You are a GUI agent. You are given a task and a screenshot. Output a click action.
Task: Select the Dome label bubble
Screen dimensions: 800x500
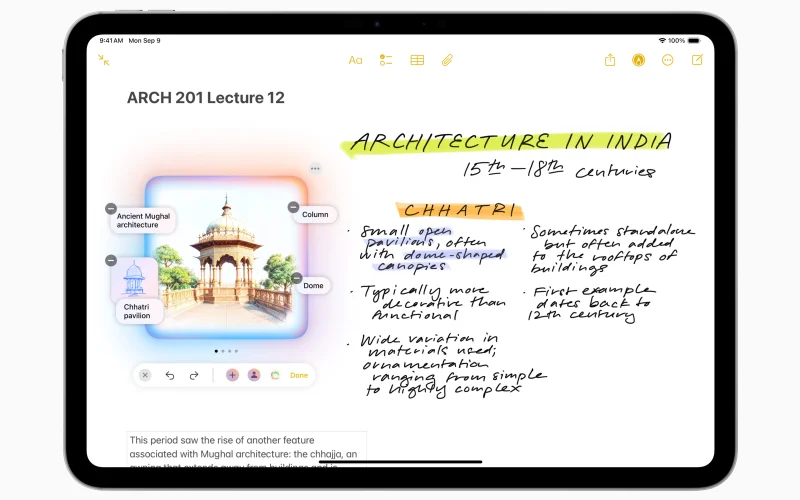click(x=313, y=286)
